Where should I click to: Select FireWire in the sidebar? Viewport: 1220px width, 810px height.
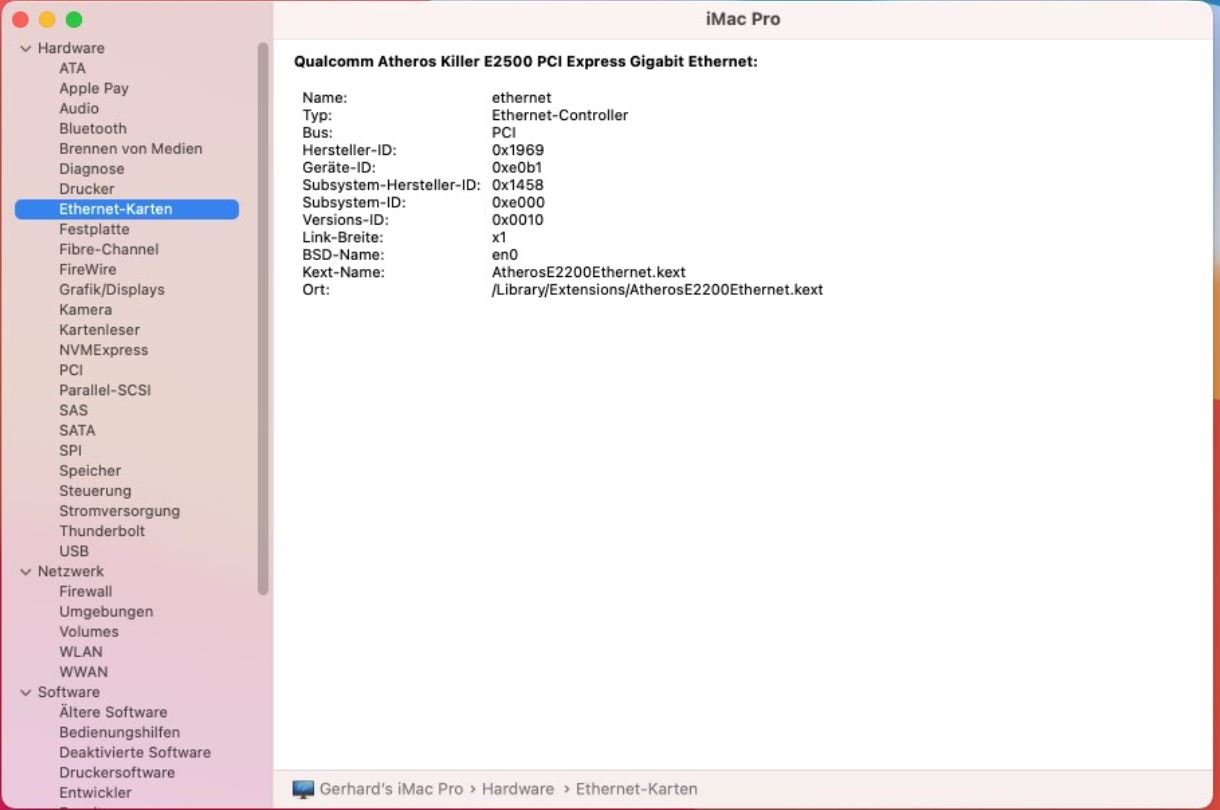click(88, 269)
